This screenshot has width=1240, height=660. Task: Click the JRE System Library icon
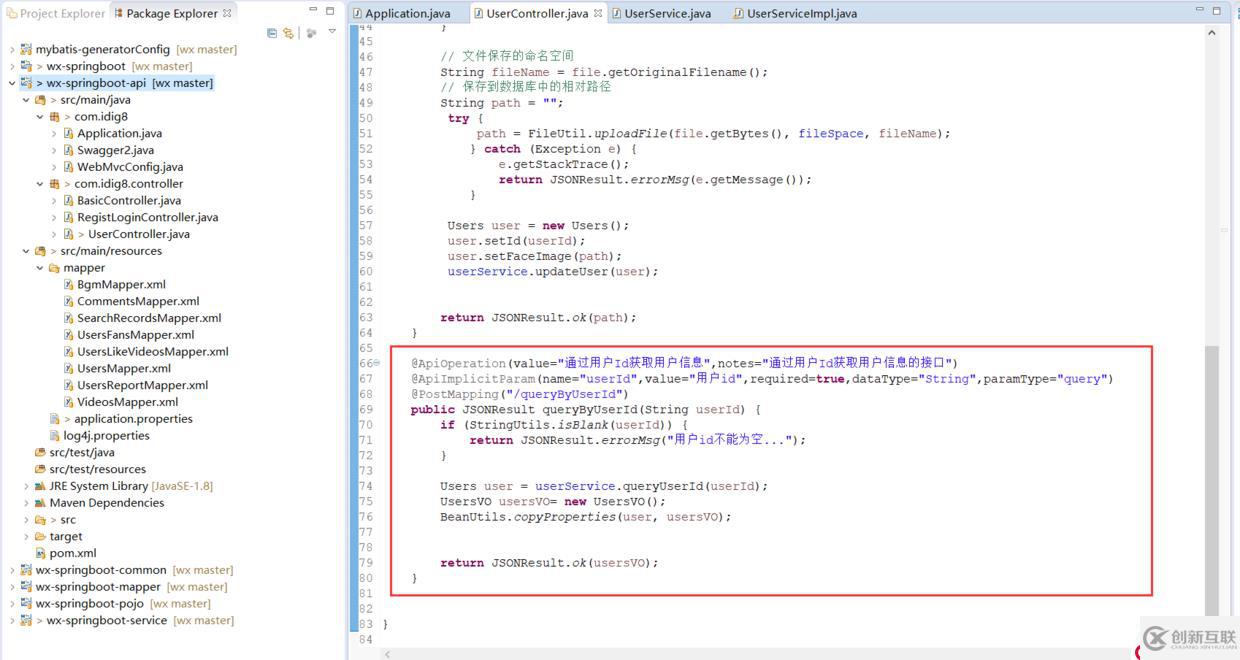(40, 486)
